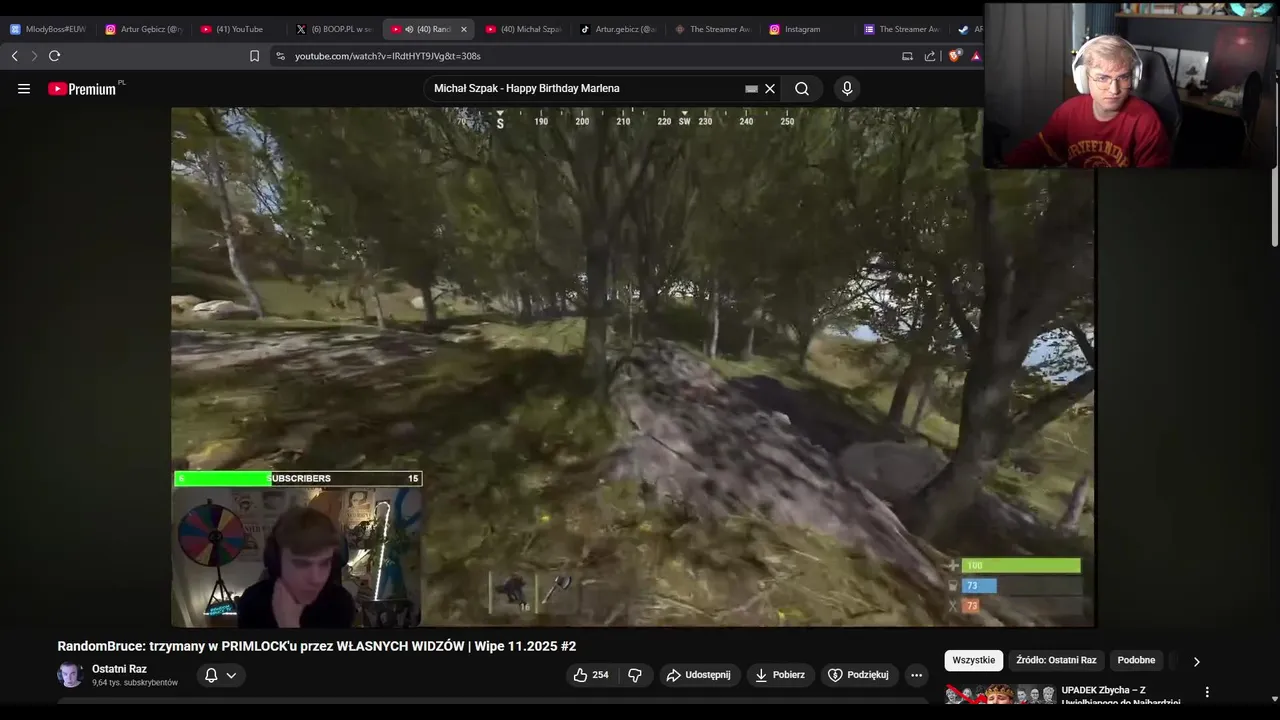Share the page via address bar share icon
Image resolution: width=1280 pixels, height=720 pixels.
(930, 56)
